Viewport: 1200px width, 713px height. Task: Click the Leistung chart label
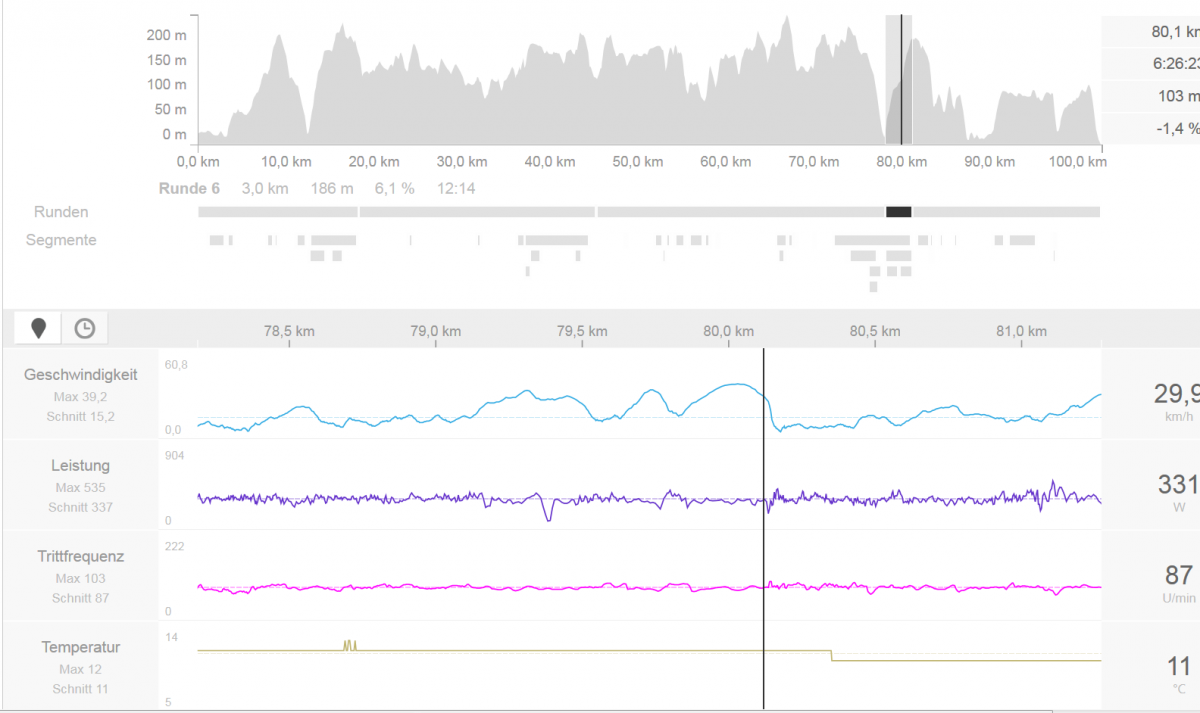pyautogui.click(x=81, y=466)
